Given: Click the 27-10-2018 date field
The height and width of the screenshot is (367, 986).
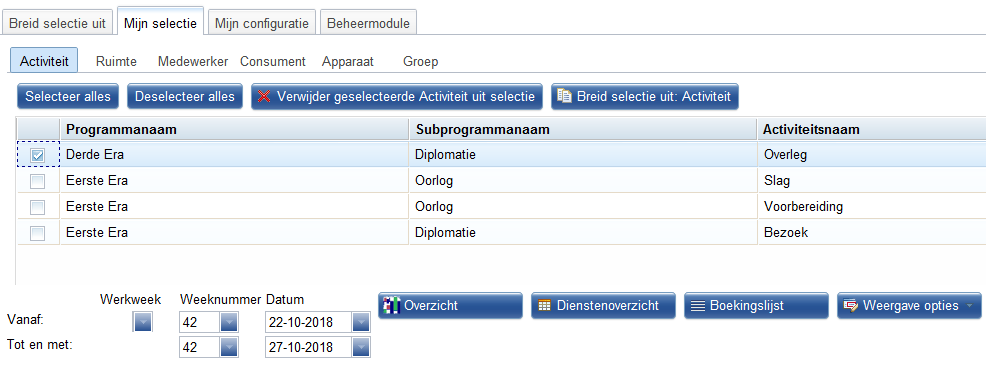Looking at the screenshot, I should pos(309,347).
